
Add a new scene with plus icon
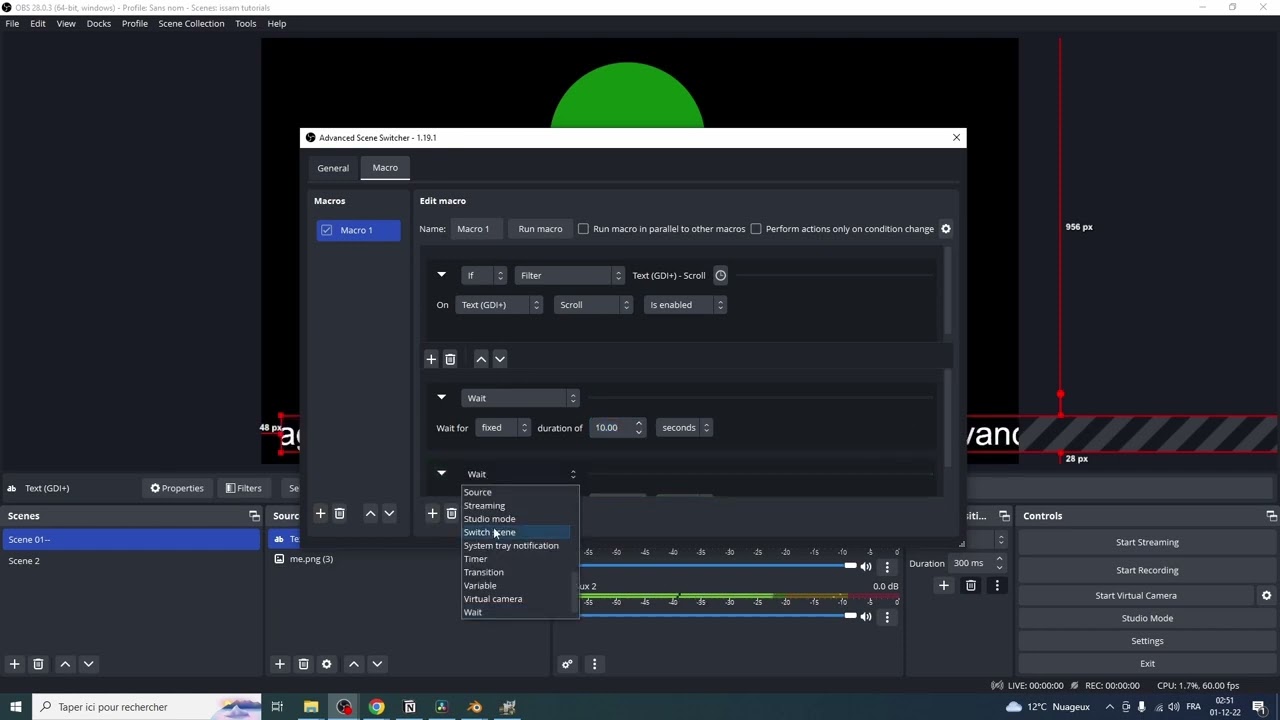pos(14,664)
